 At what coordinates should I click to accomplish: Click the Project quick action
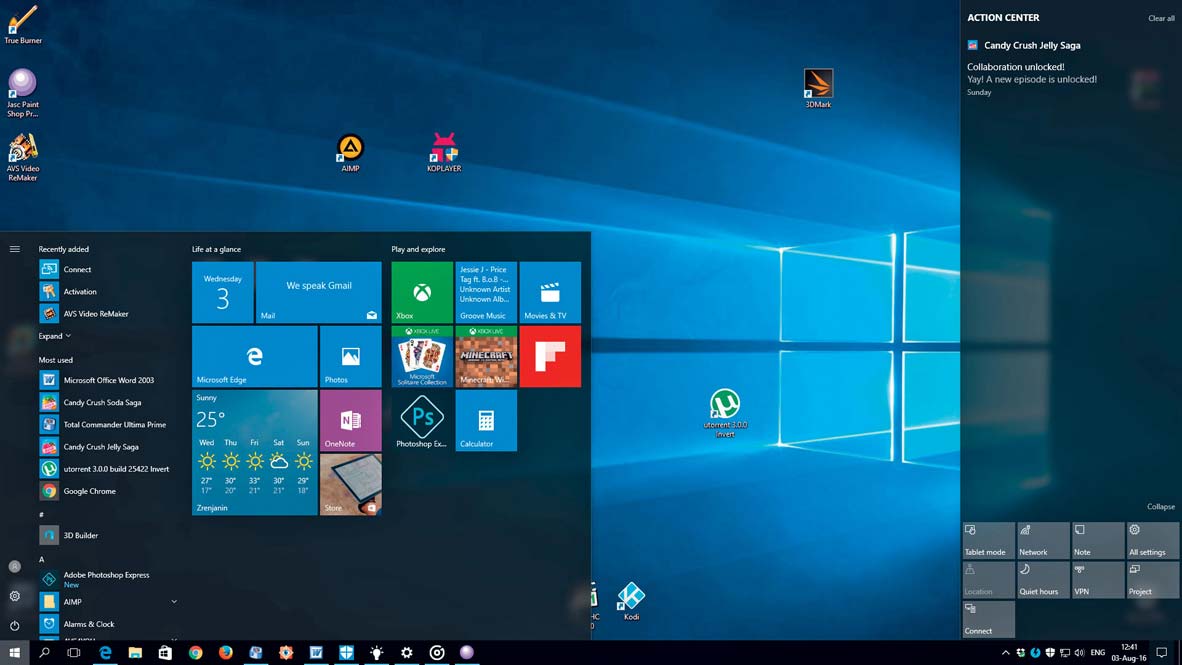(x=1153, y=580)
